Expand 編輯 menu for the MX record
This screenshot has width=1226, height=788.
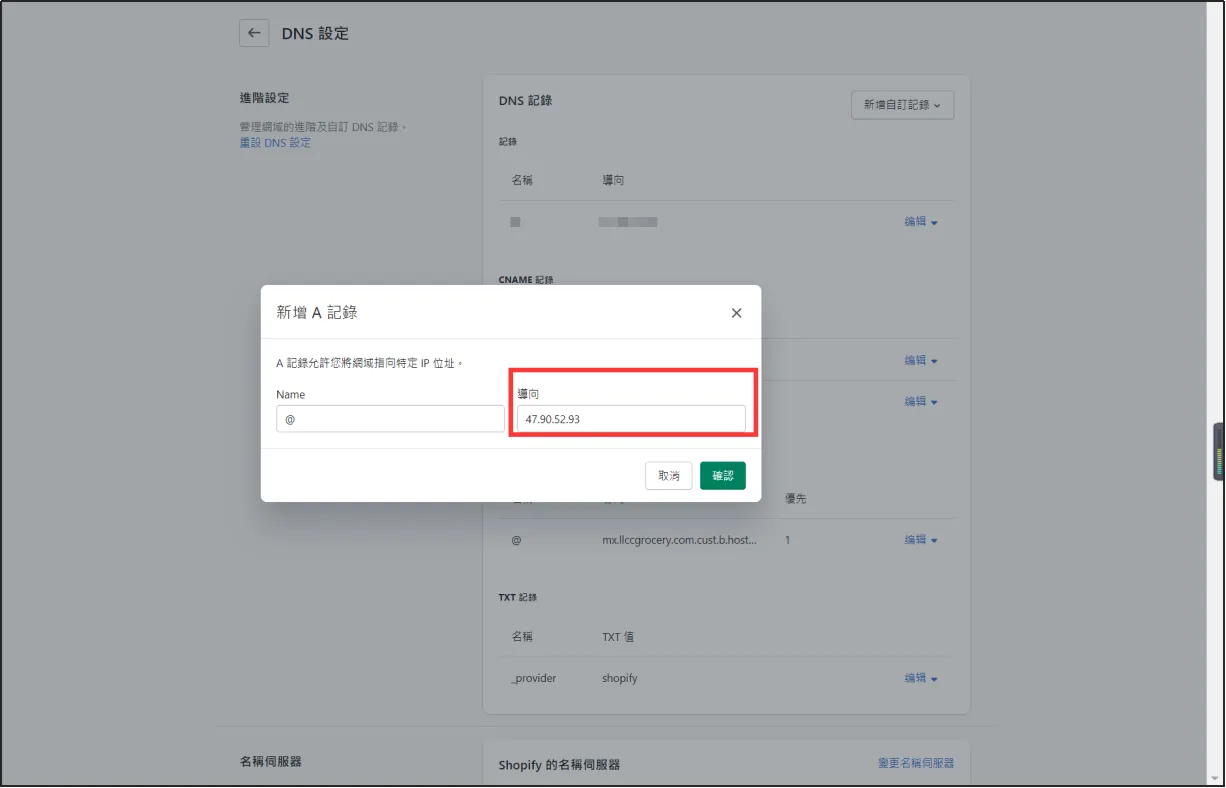[x=919, y=539]
